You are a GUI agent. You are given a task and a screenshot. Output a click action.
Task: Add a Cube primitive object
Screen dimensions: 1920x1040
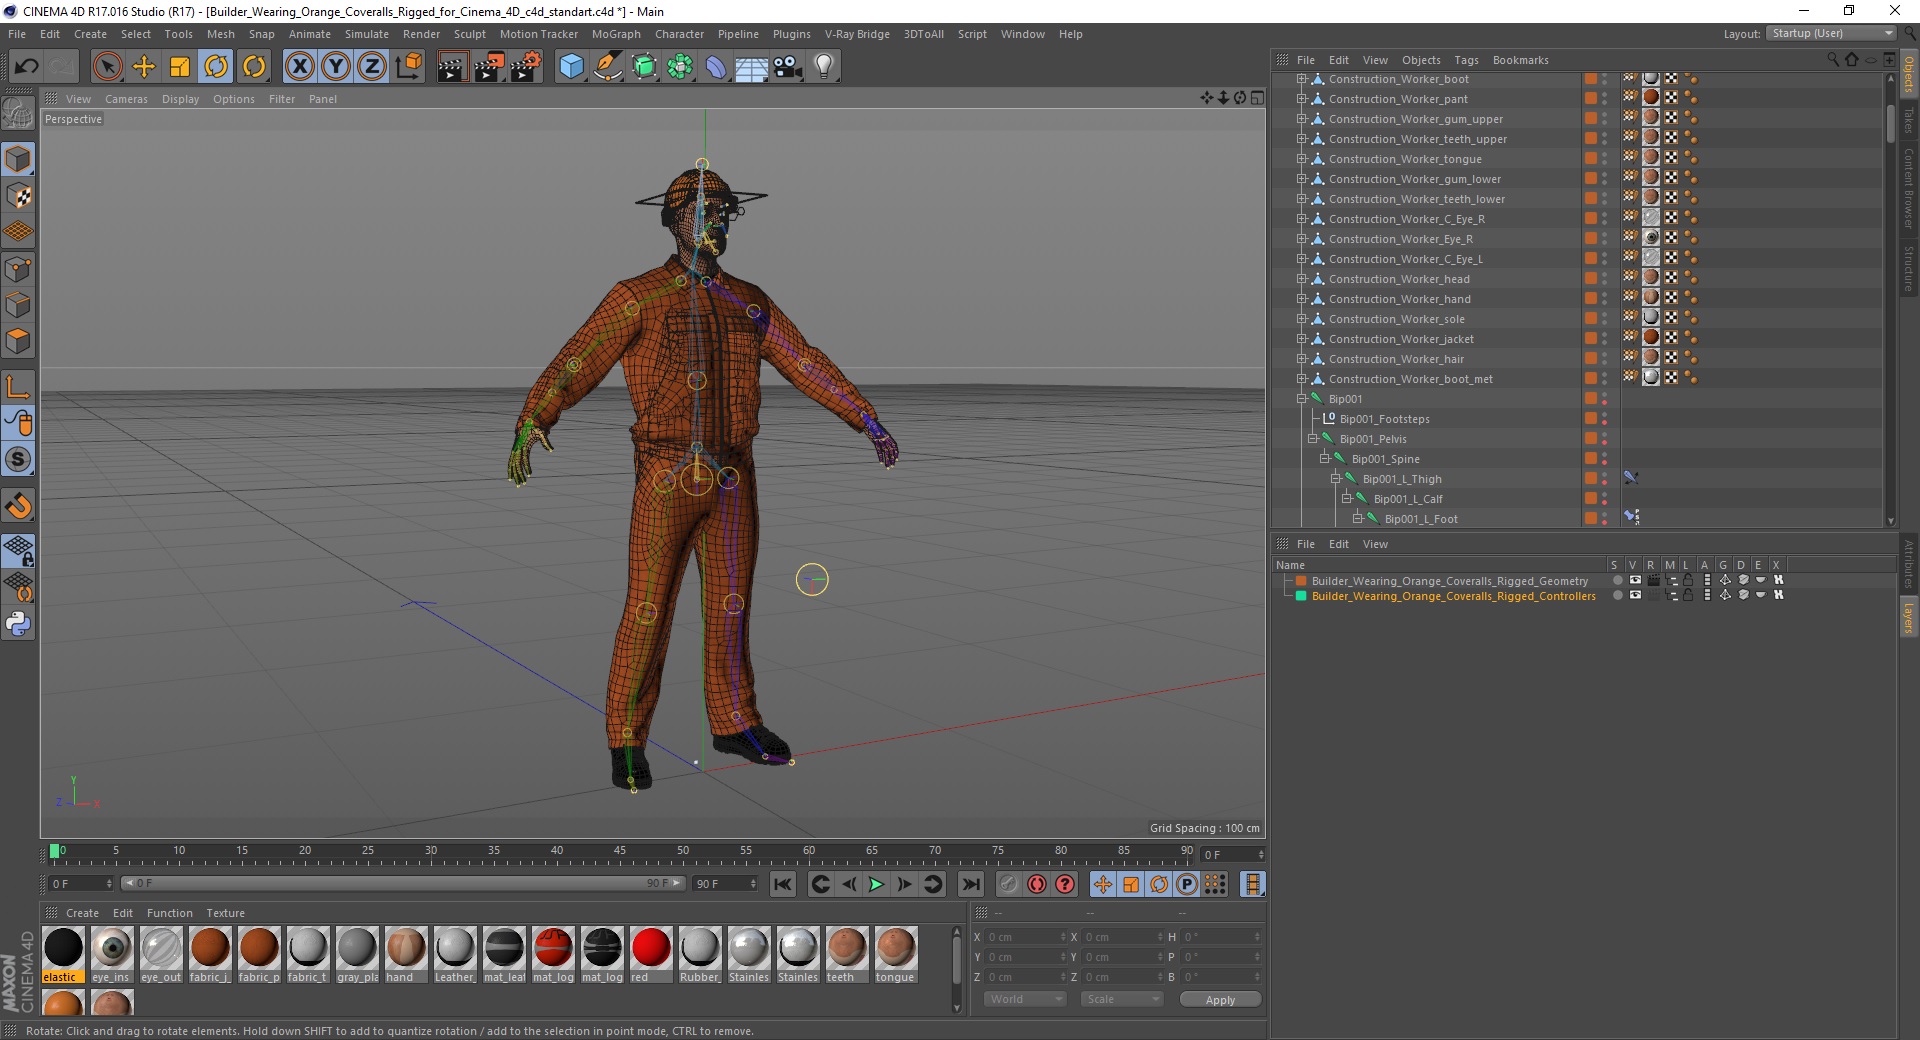click(x=571, y=67)
